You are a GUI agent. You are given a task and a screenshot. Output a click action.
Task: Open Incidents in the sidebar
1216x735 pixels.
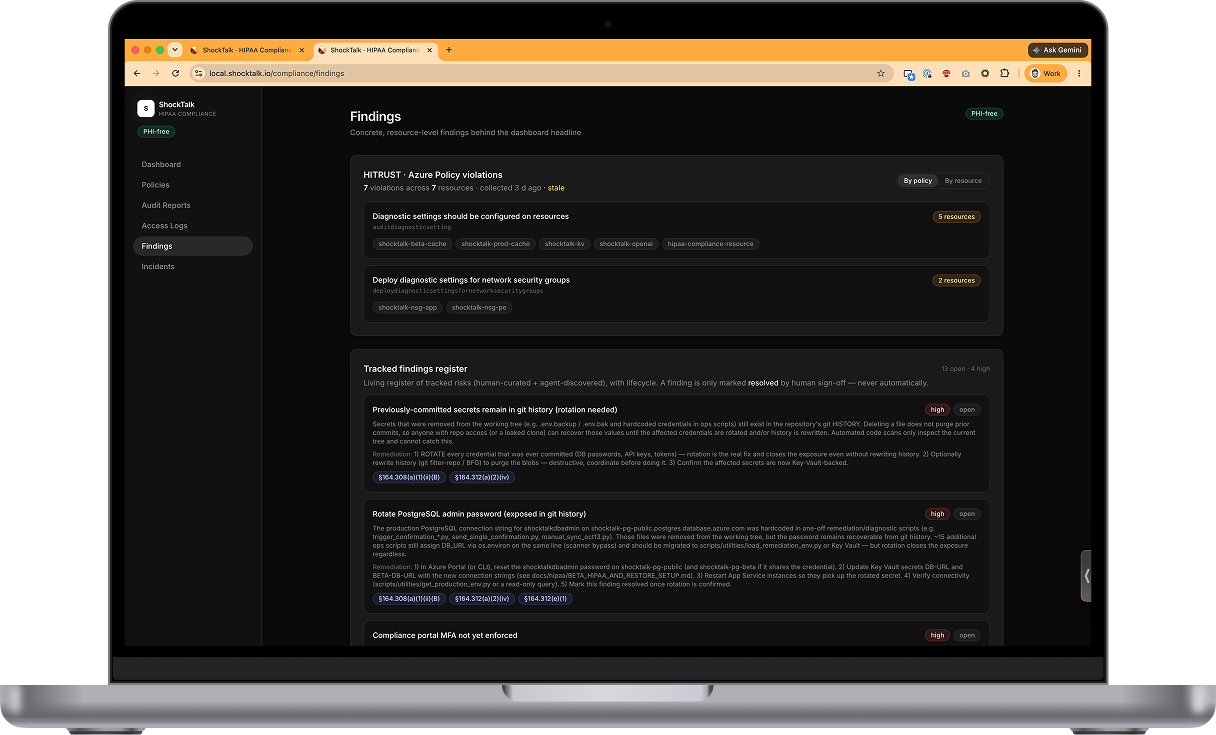(x=158, y=267)
